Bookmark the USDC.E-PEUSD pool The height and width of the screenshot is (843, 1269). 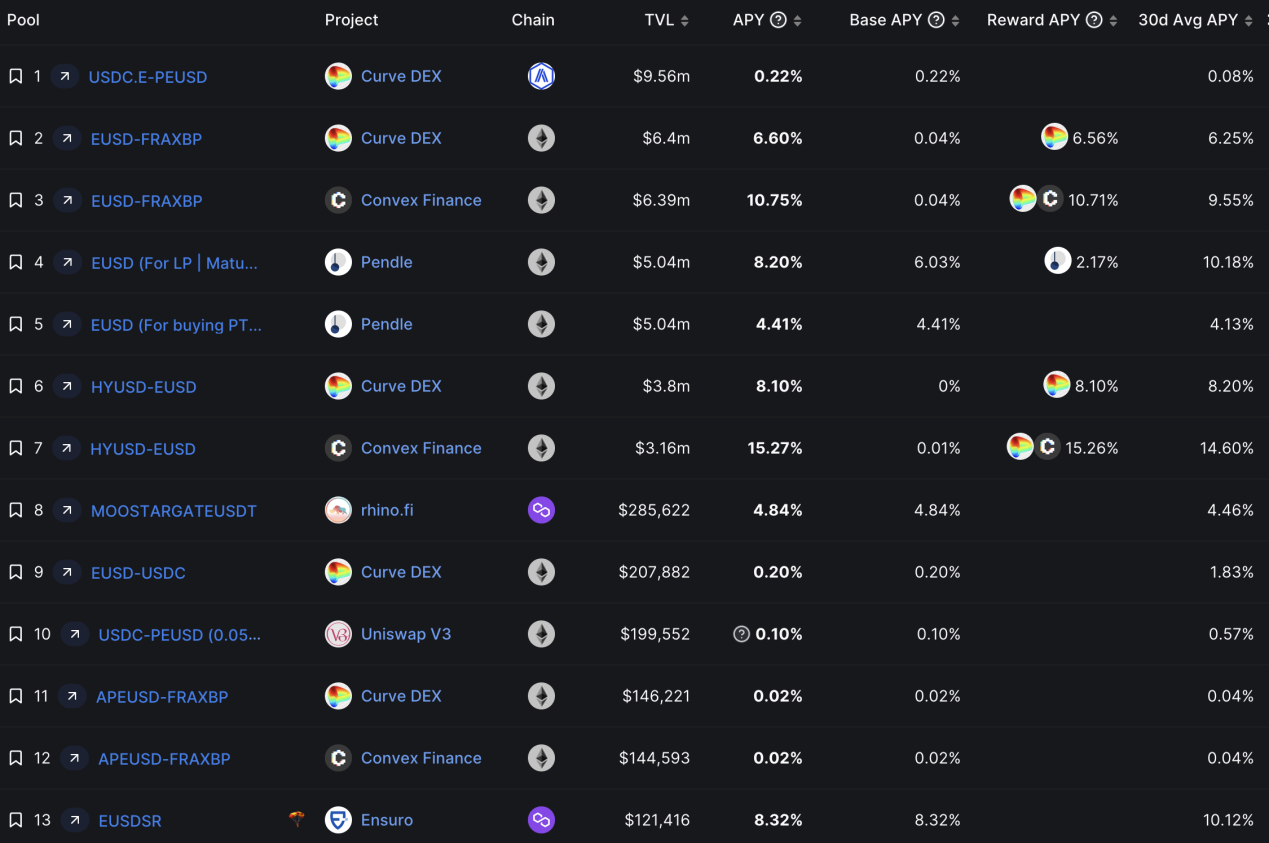click(x=15, y=76)
